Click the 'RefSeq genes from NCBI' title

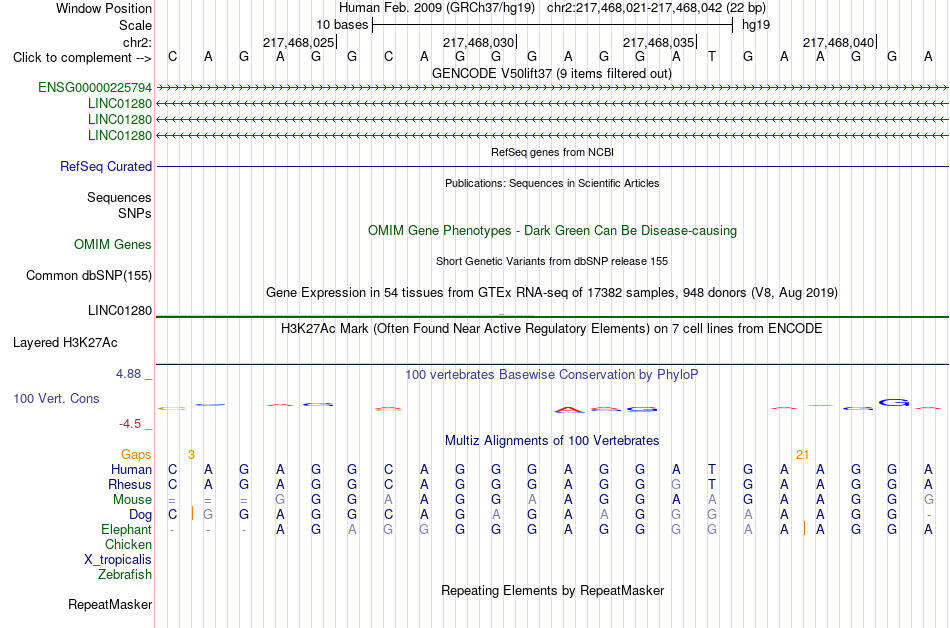pyautogui.click(x=552, y=153)
